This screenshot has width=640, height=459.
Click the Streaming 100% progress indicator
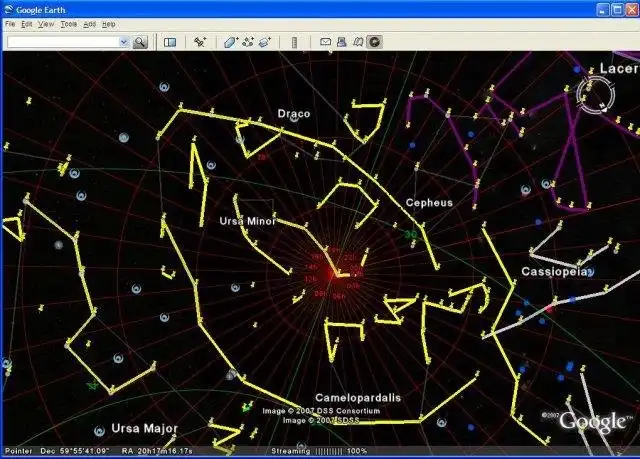pyautogui.click(x=319, y=451)
